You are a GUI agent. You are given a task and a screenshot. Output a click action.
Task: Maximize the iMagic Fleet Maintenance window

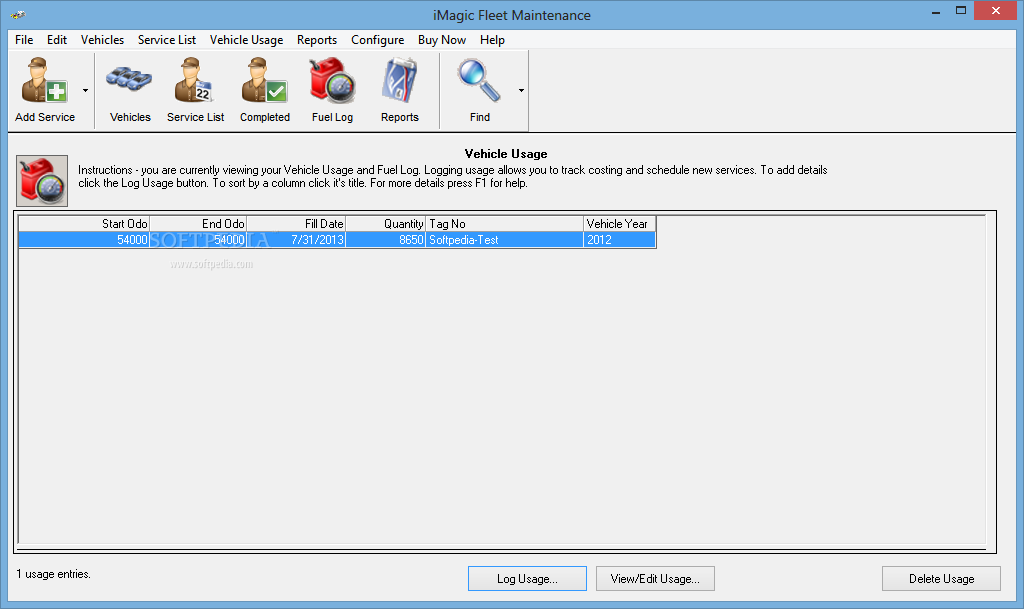pyautogui.click(x=961, y=11)
